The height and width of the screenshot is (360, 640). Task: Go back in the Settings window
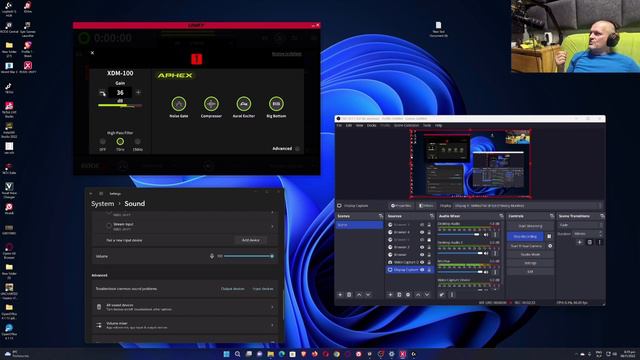click(x=91, y=193)
